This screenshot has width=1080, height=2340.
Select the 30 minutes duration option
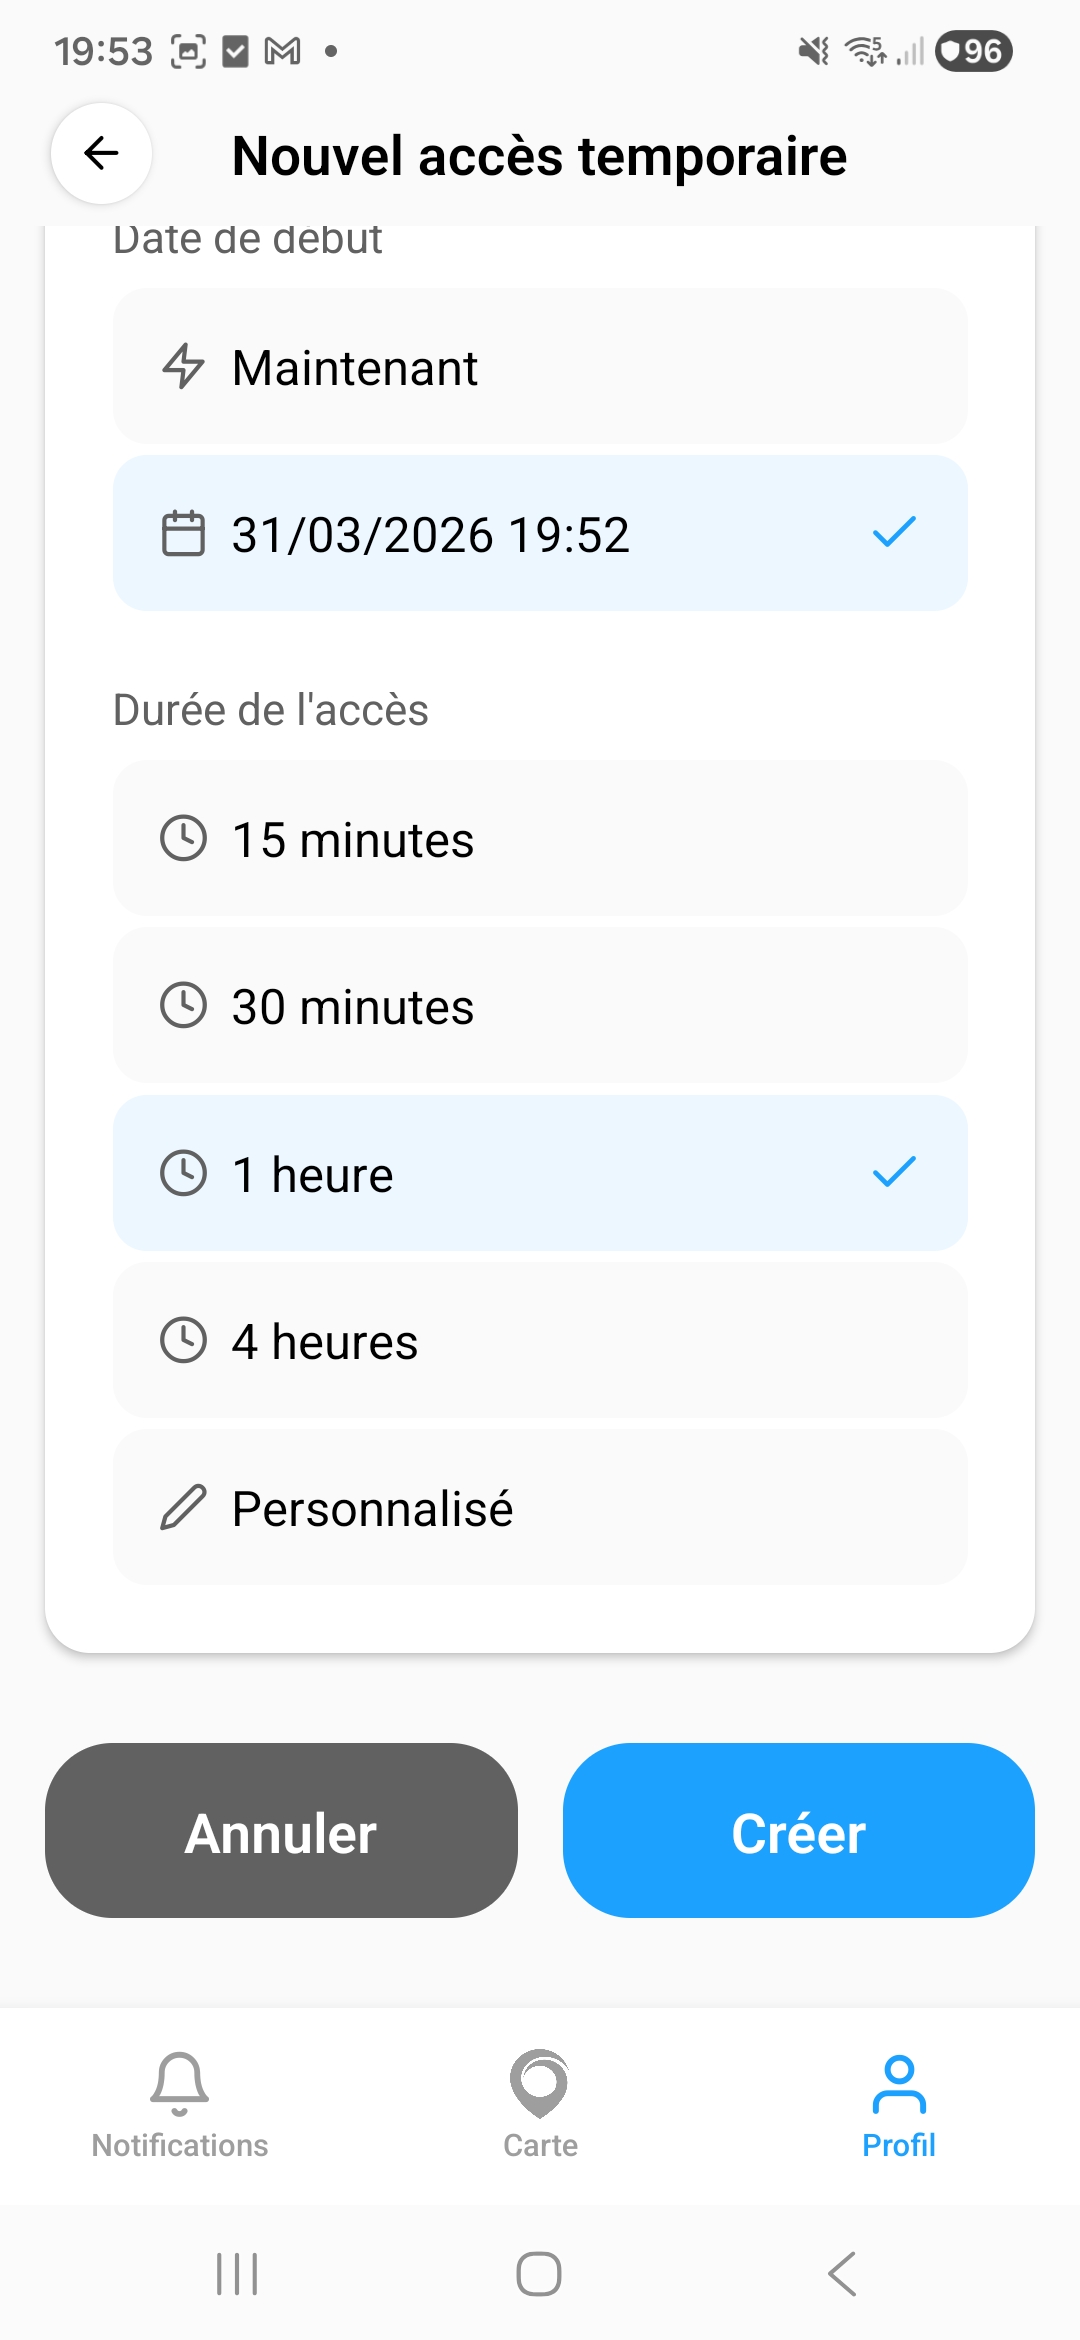point(540,1007)
